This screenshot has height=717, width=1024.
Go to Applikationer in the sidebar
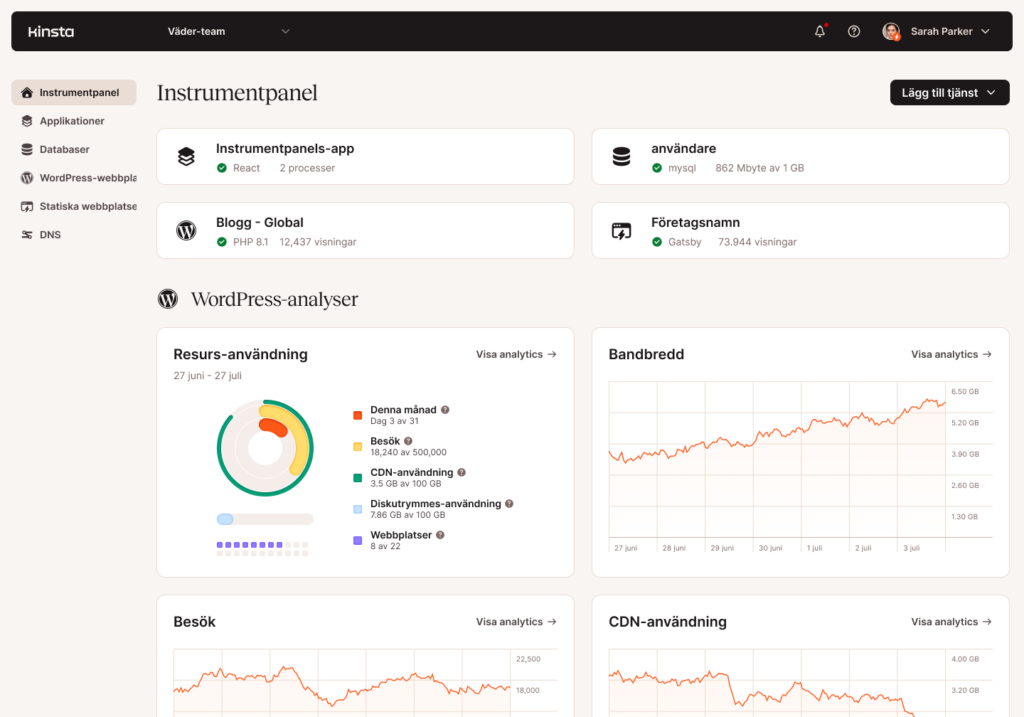tap(72, 121)
